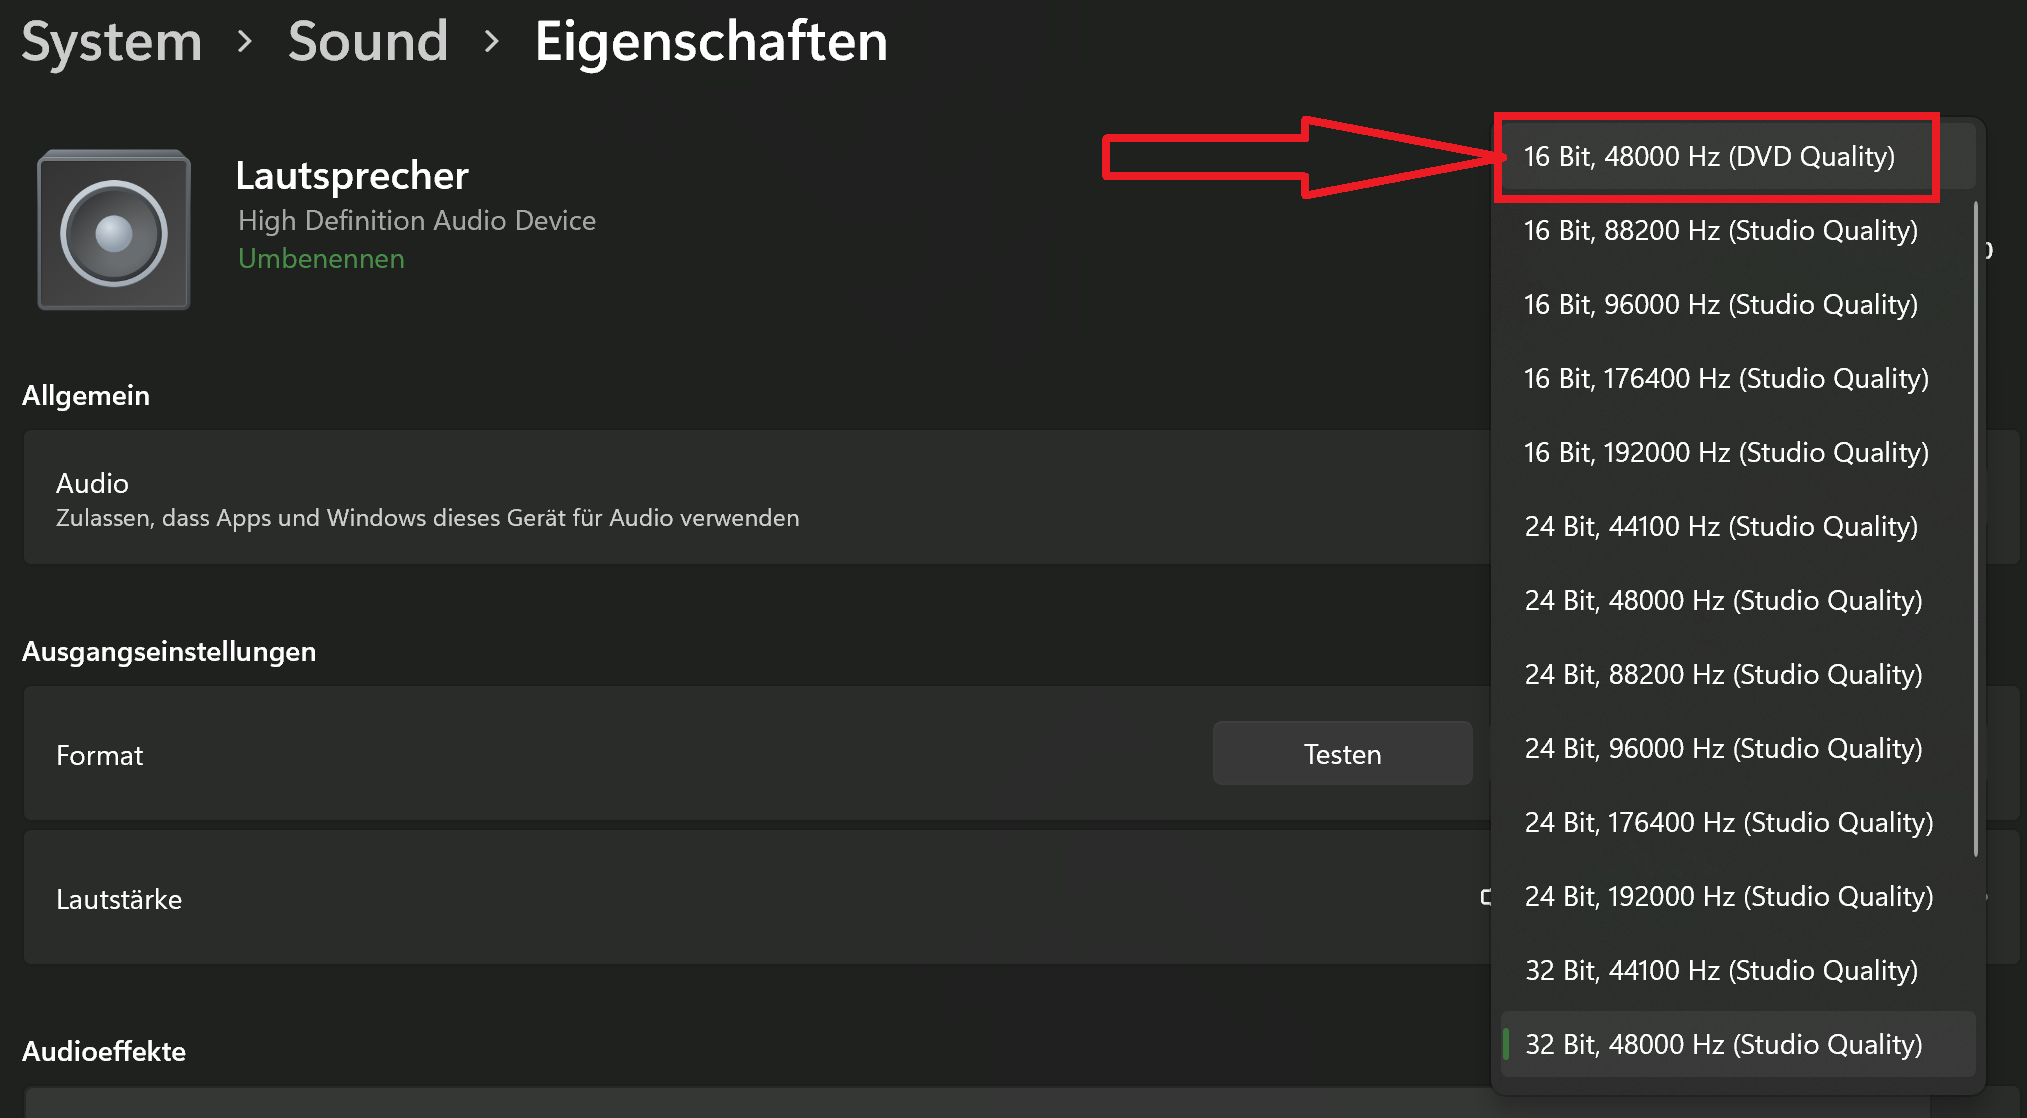Go back to Sound breadcrumb
Screen dimensions: 2027x1118
point(368,42)
